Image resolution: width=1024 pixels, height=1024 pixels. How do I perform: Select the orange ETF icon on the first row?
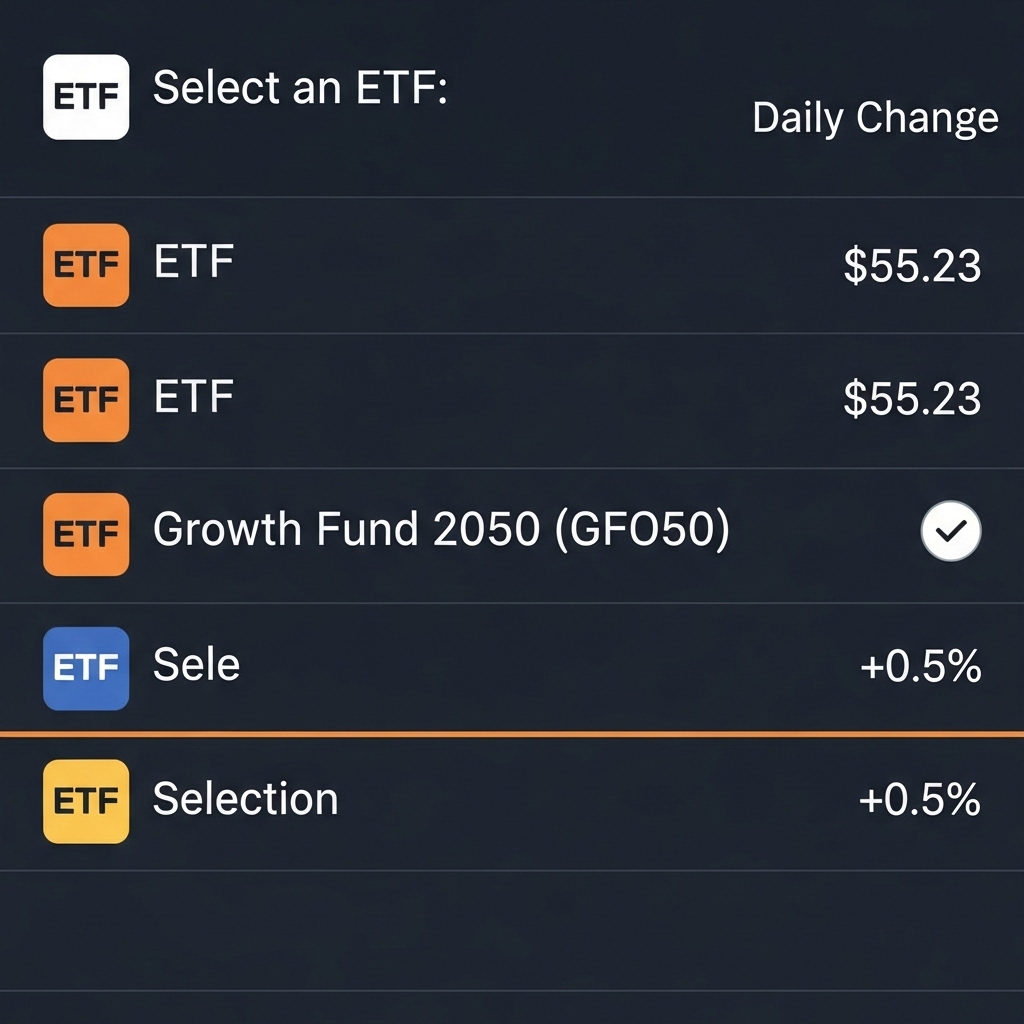pyautogui.click(x=85, y=264)
